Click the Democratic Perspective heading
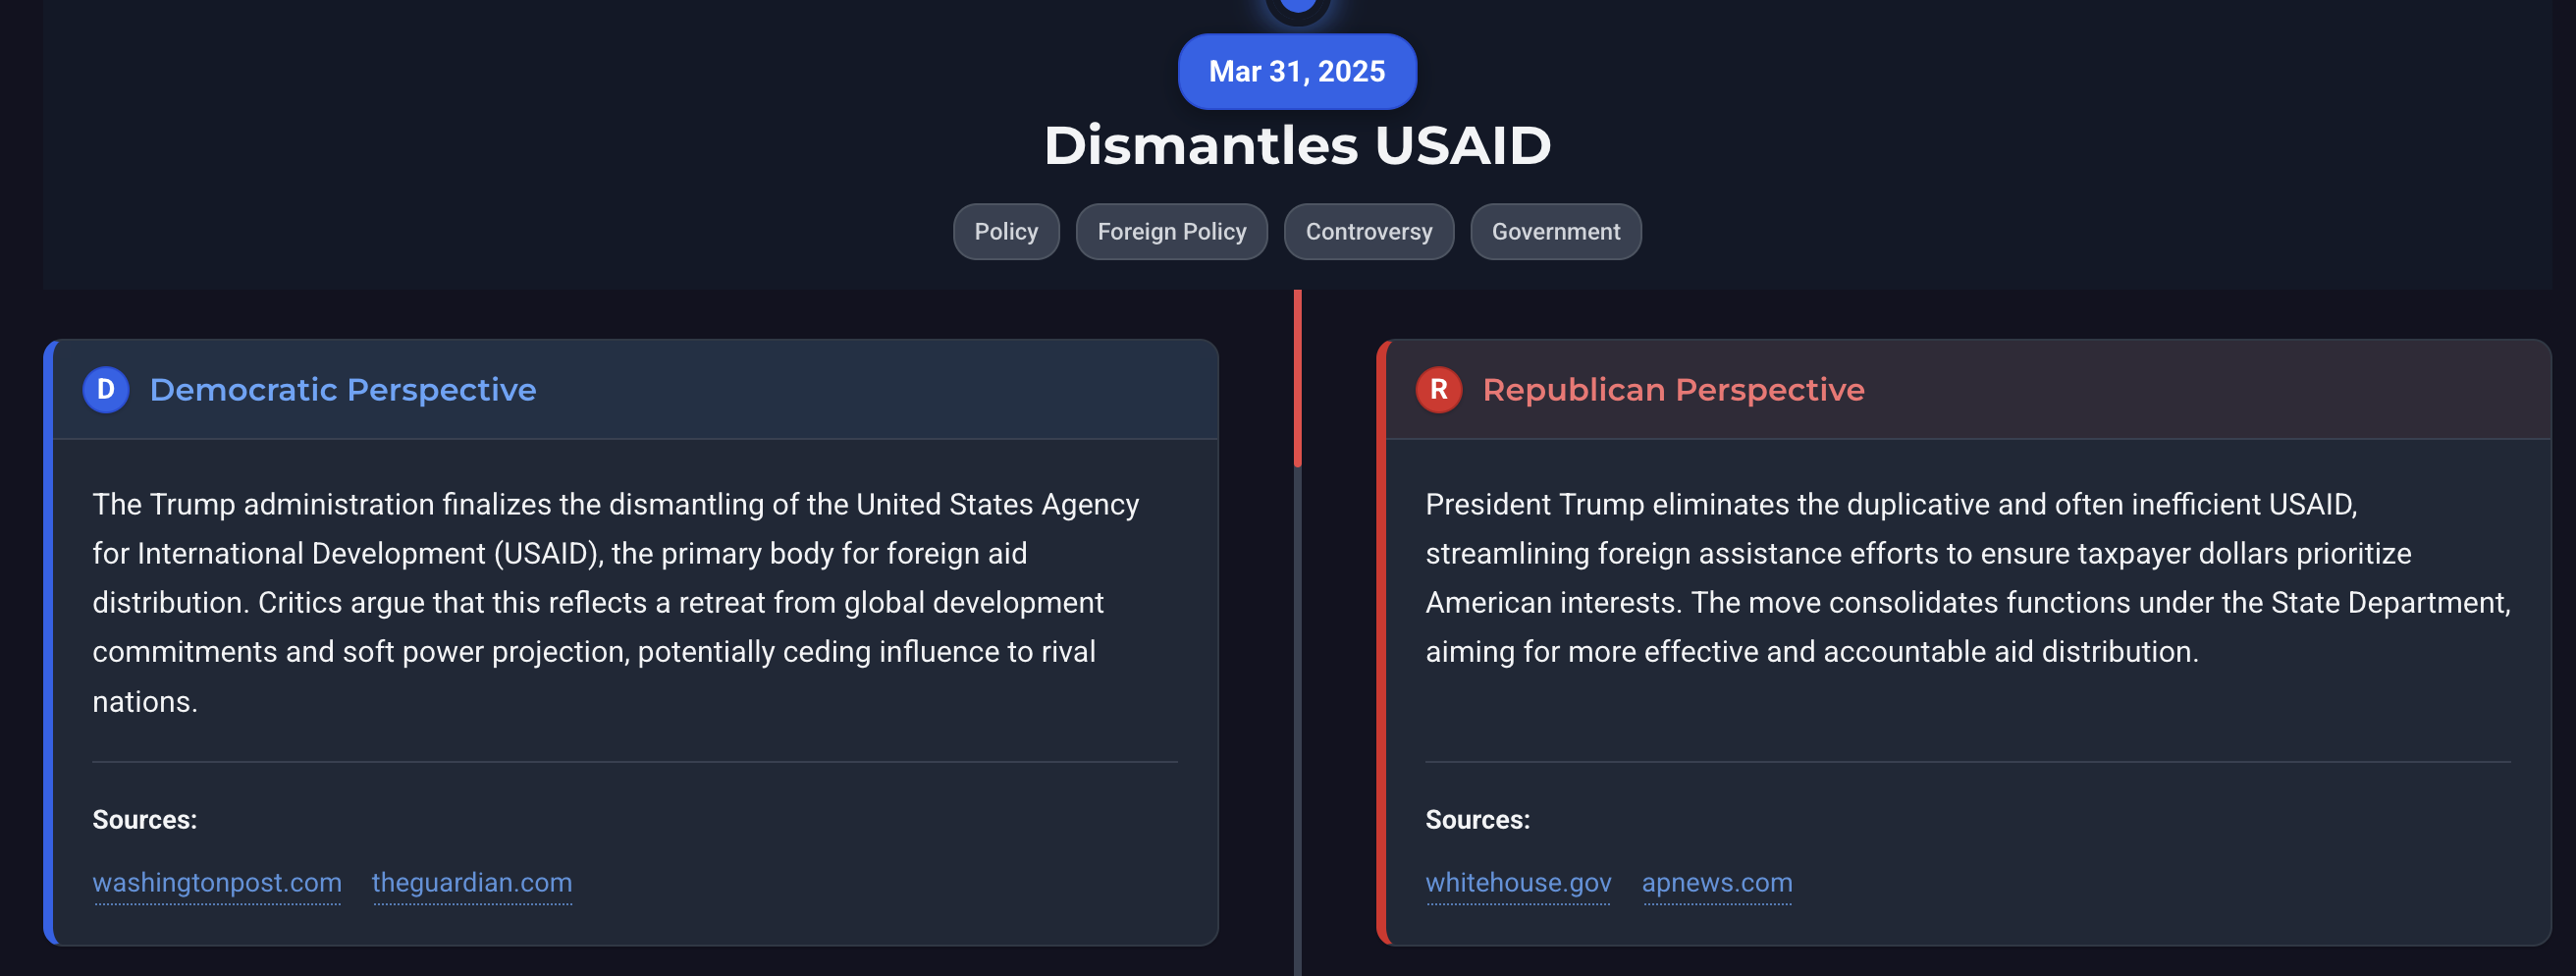This screenshot has width=2576, height=976. coord(343,390)
